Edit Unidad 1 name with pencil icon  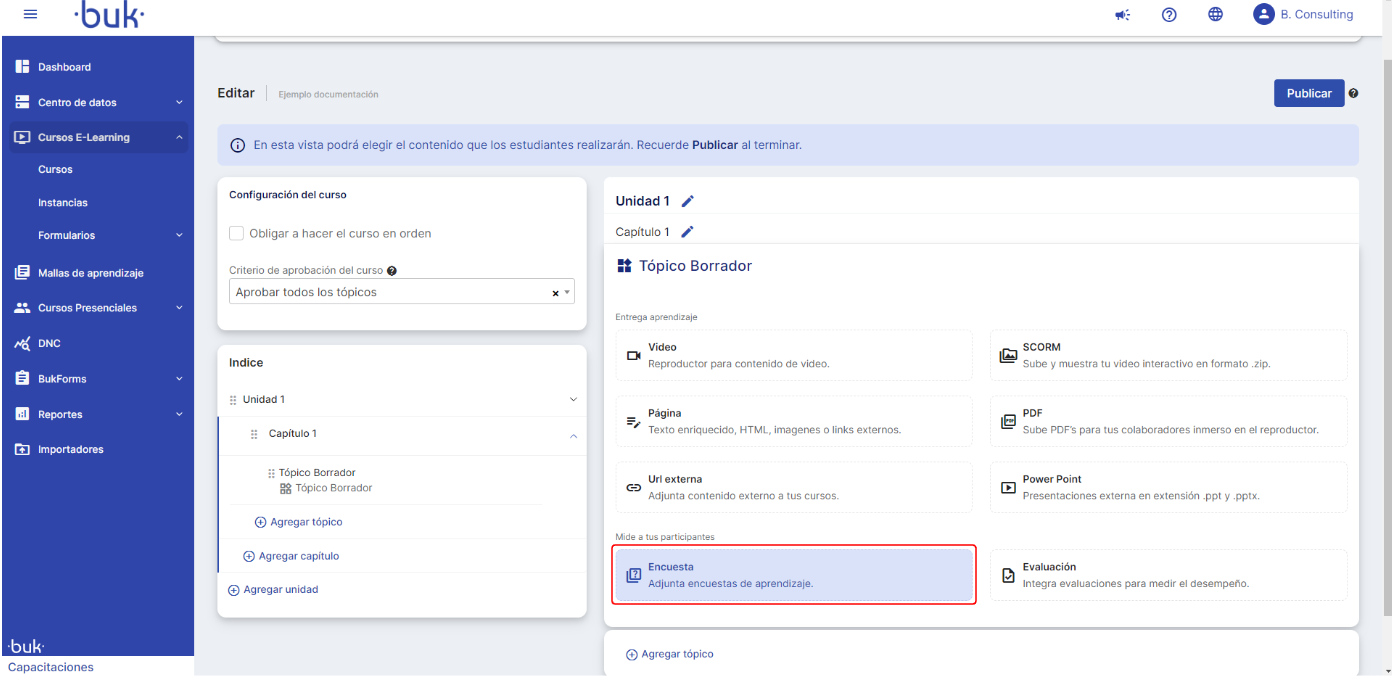tap(687, 201)
